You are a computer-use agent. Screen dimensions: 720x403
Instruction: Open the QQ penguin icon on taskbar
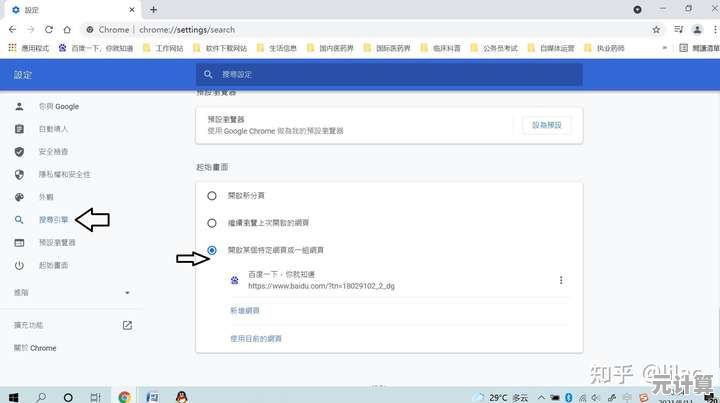(x=182, y=397)
